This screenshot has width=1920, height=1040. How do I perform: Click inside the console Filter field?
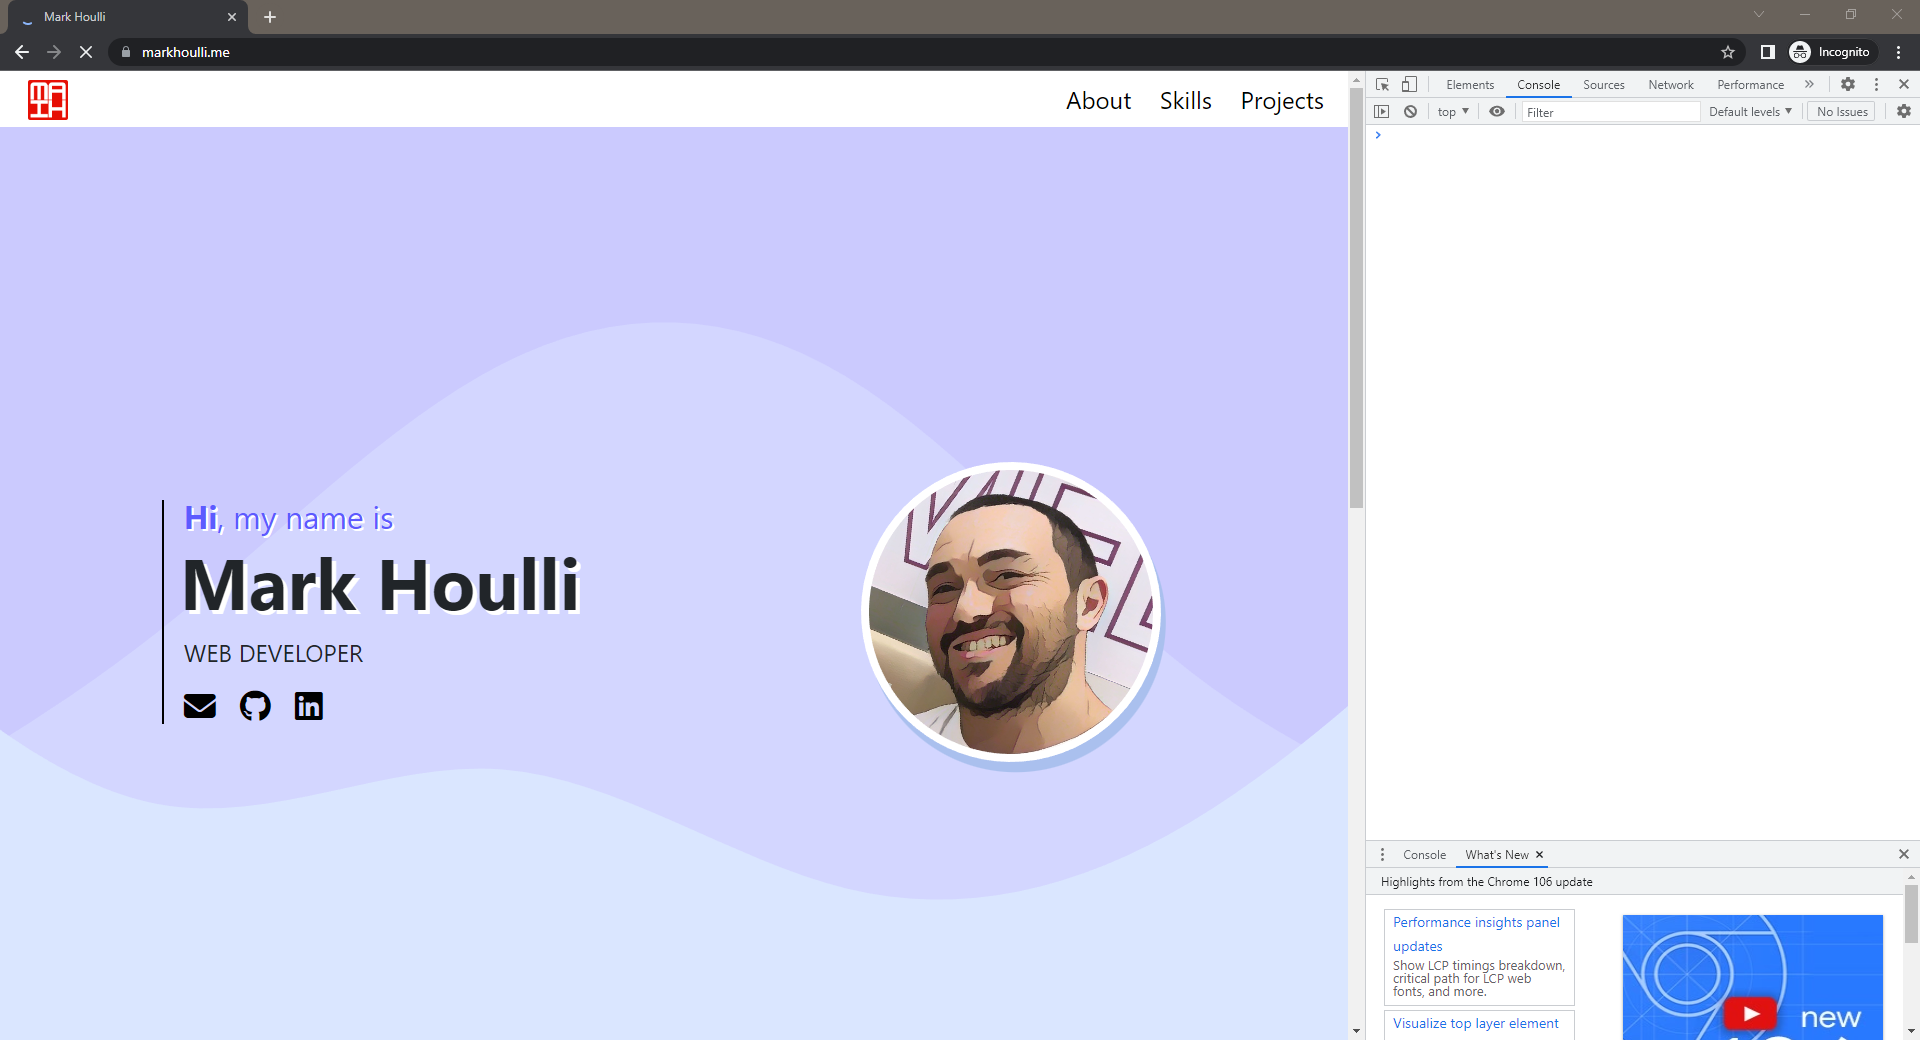pyautogui.click(x=1609, y=111)
